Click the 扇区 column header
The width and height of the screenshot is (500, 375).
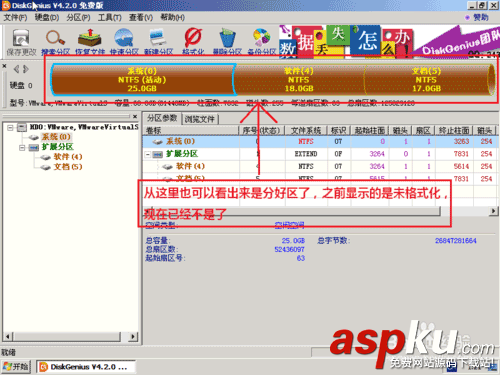[423, 130]
